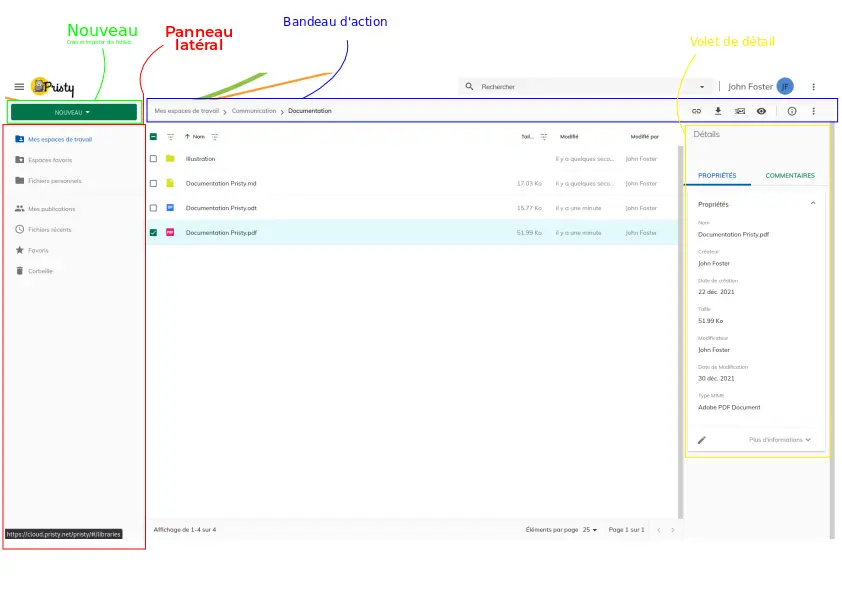
Task: Click the pencil edit icon in properties card
Action: click(702, 439)
